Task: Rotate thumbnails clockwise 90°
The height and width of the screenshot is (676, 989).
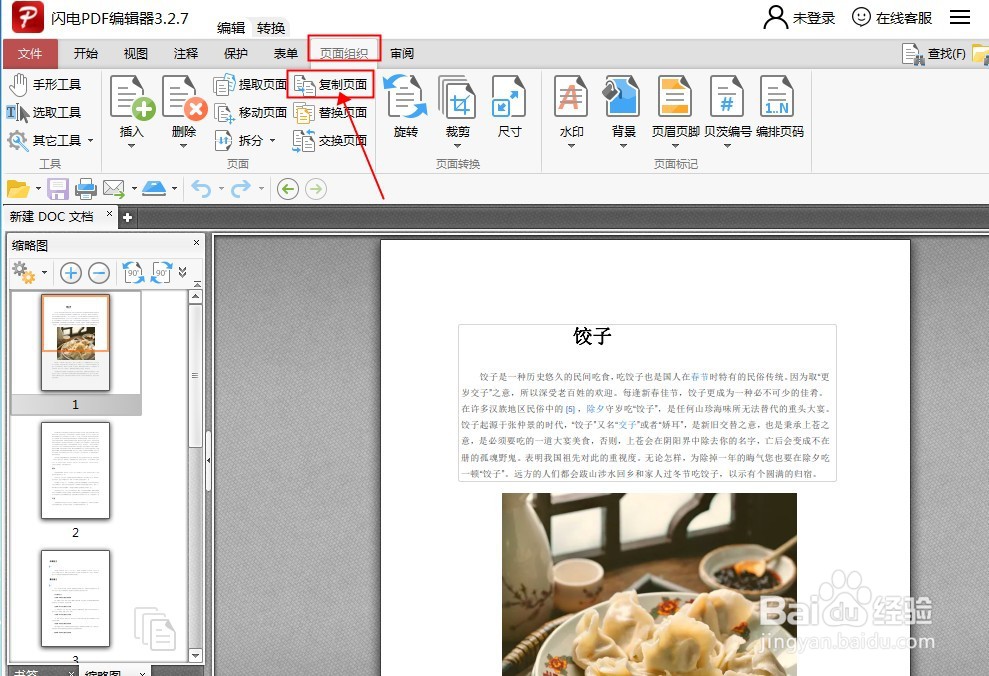Action: point(161,272)
